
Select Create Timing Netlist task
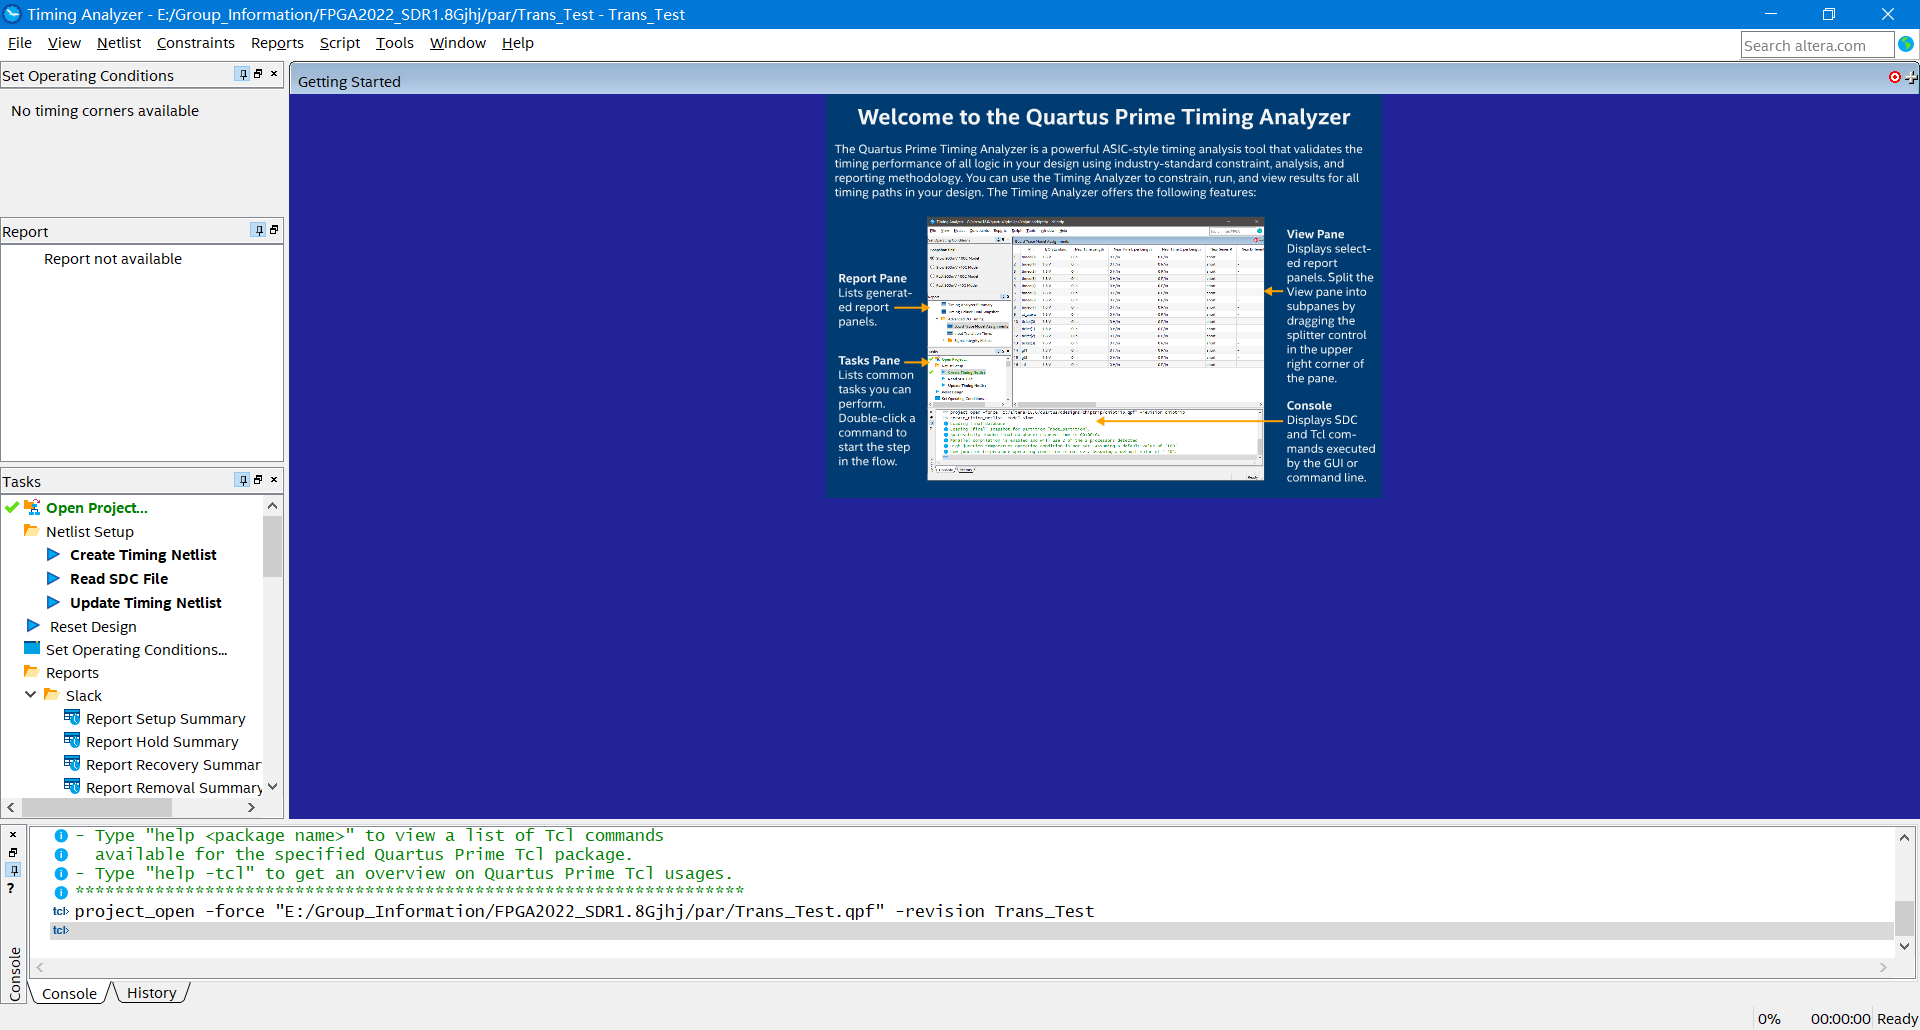tap(143, 555)
